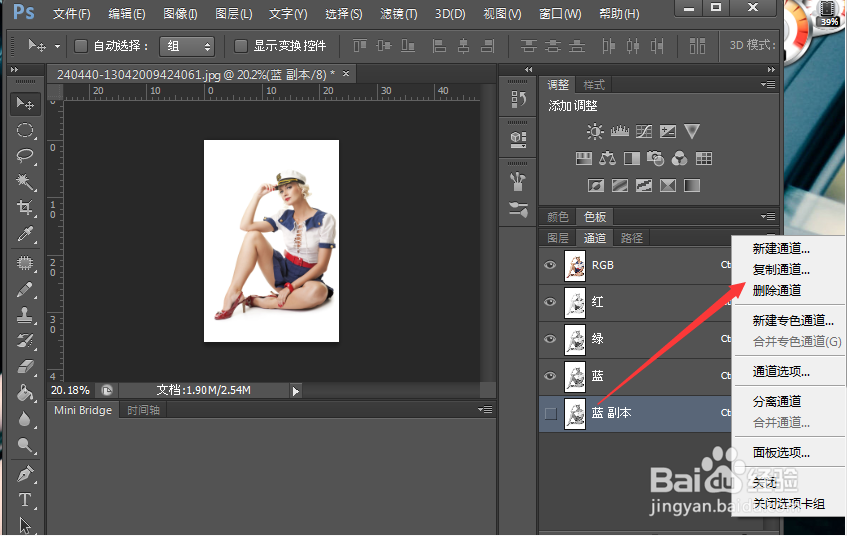Open the 色板 panel flyout menu
The image size is (847, 536).
click(768, 217)
